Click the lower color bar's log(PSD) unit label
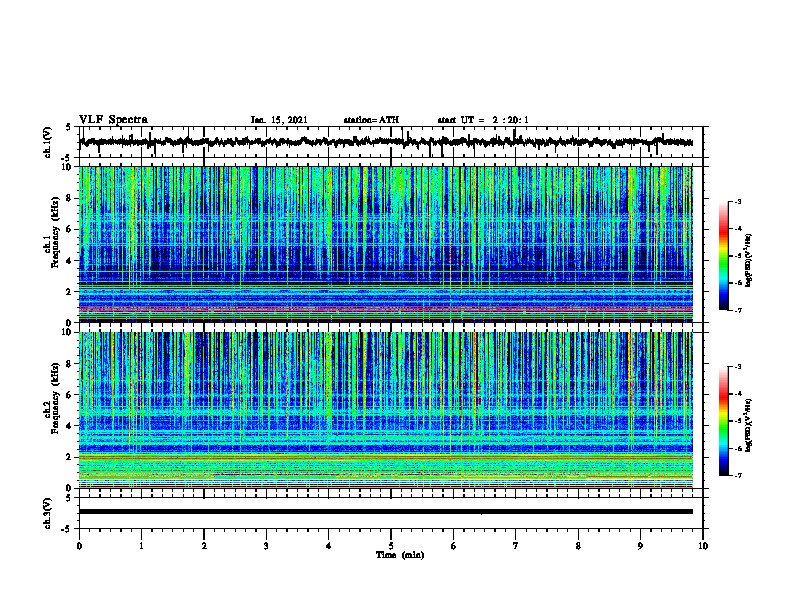This screenshot has width=792, height=612. tap(749, 425)
